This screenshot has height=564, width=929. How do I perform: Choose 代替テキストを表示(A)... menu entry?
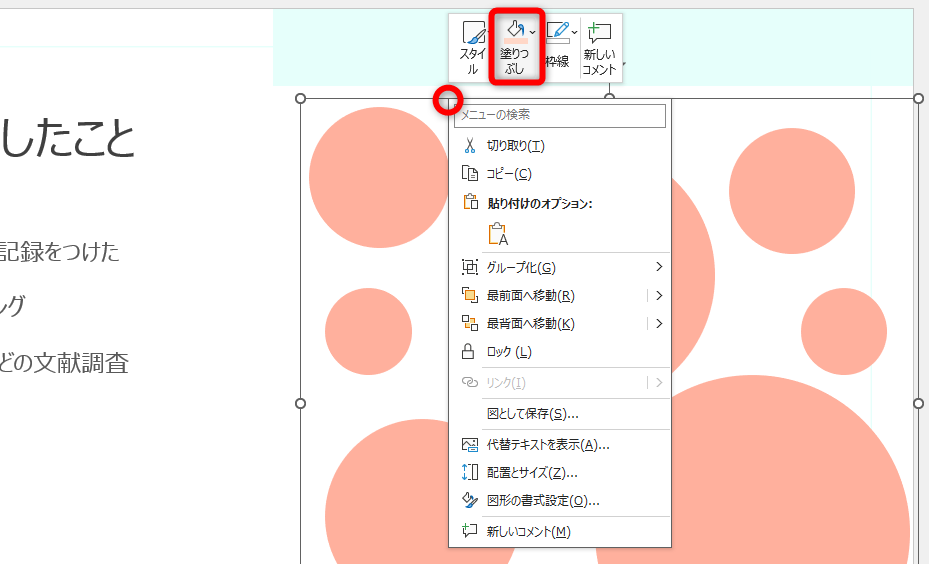coord(560,445)
